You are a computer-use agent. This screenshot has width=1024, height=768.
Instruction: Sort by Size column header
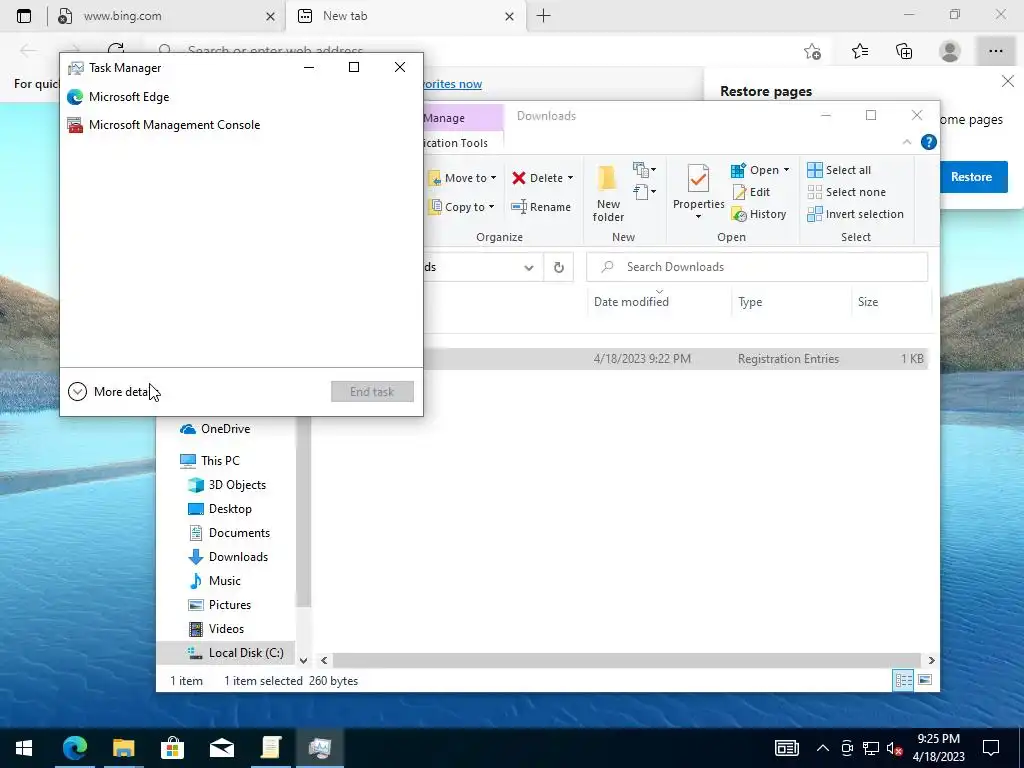click(x=867, y=302)
